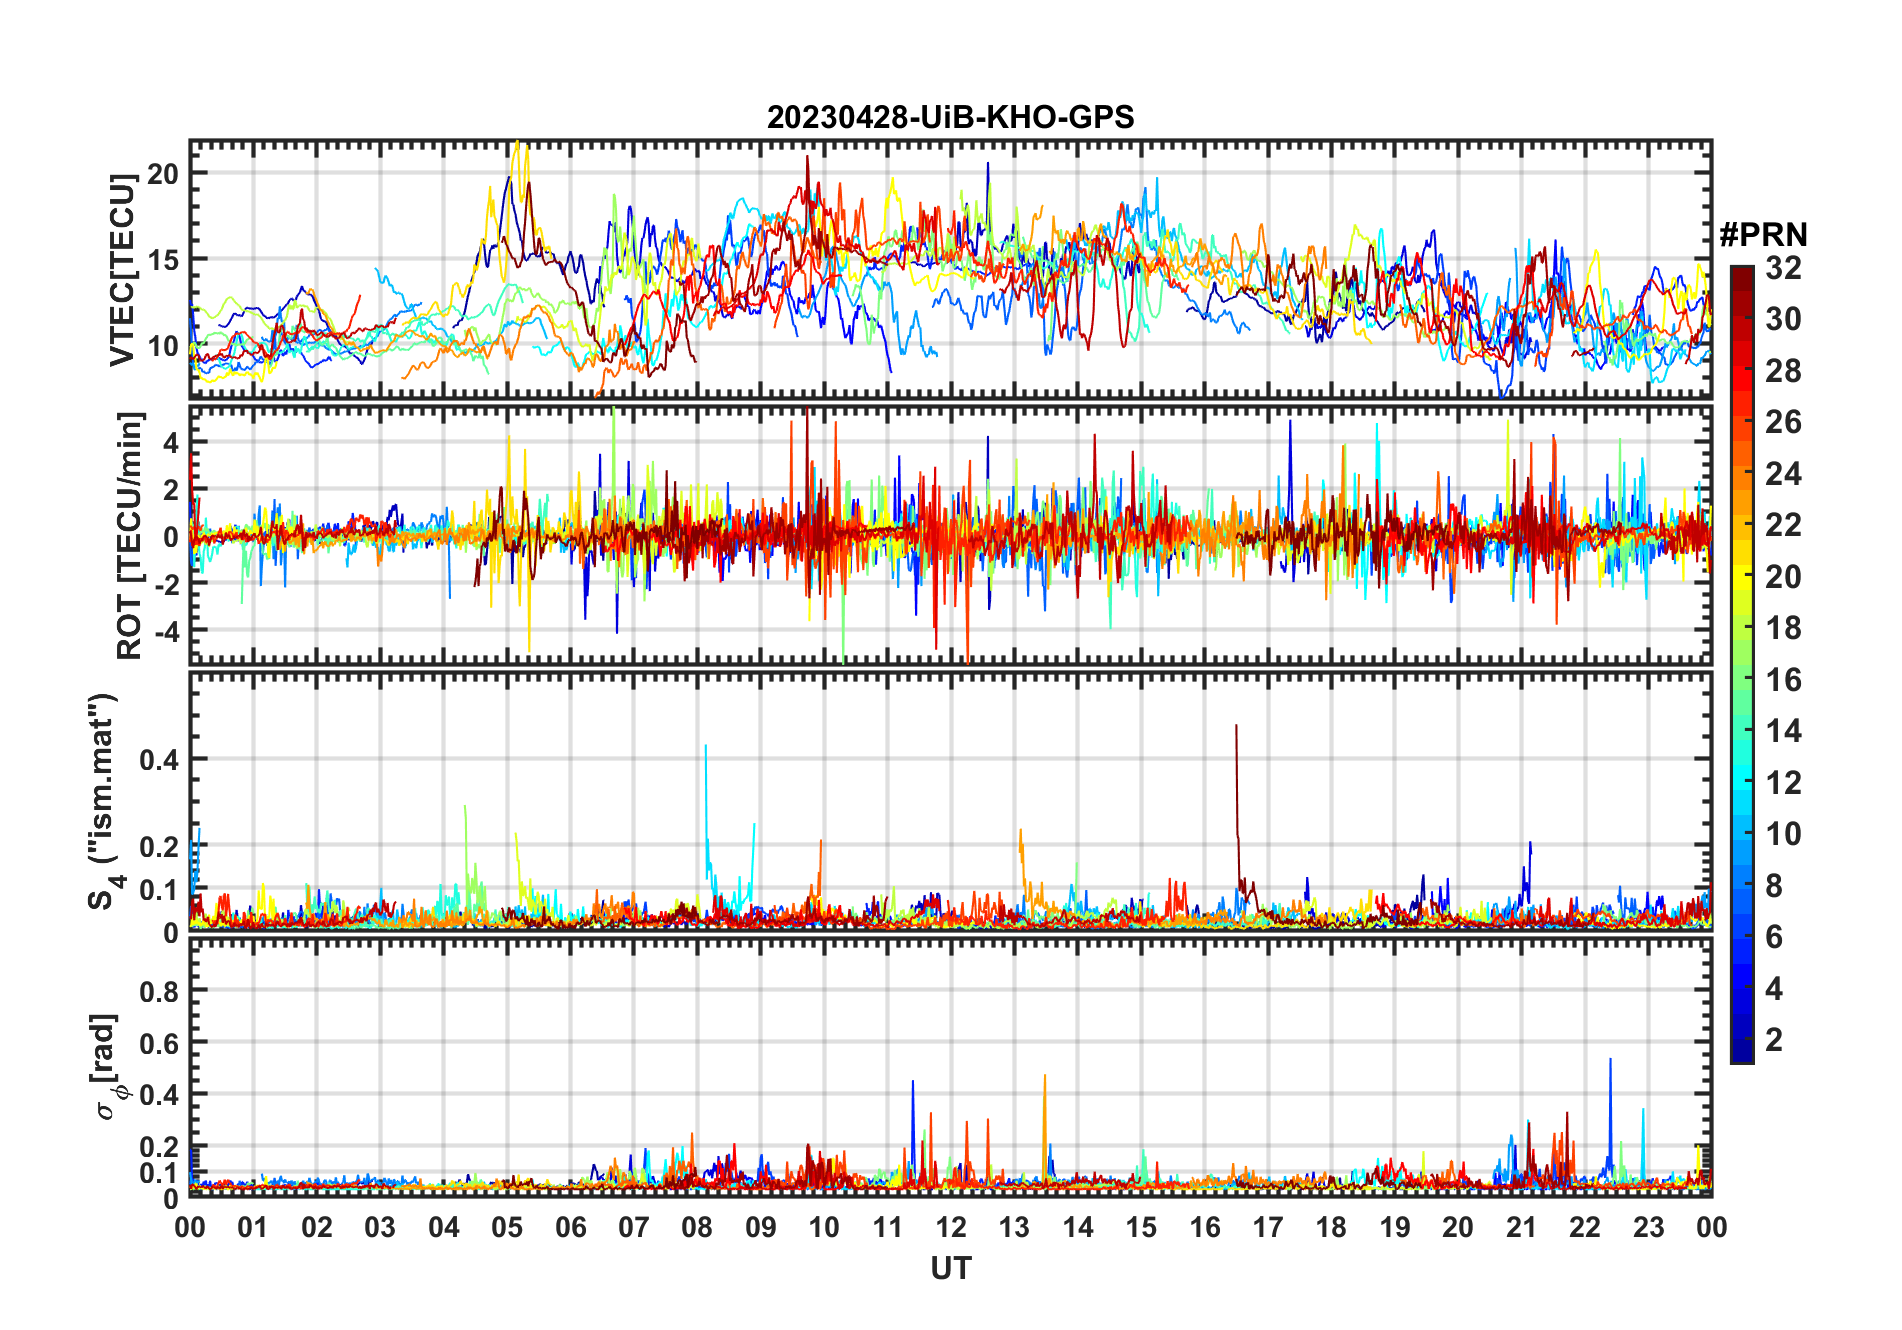Click the "07" tick on the UT axis
1902x1330 pixels.
click(634, 1227)
